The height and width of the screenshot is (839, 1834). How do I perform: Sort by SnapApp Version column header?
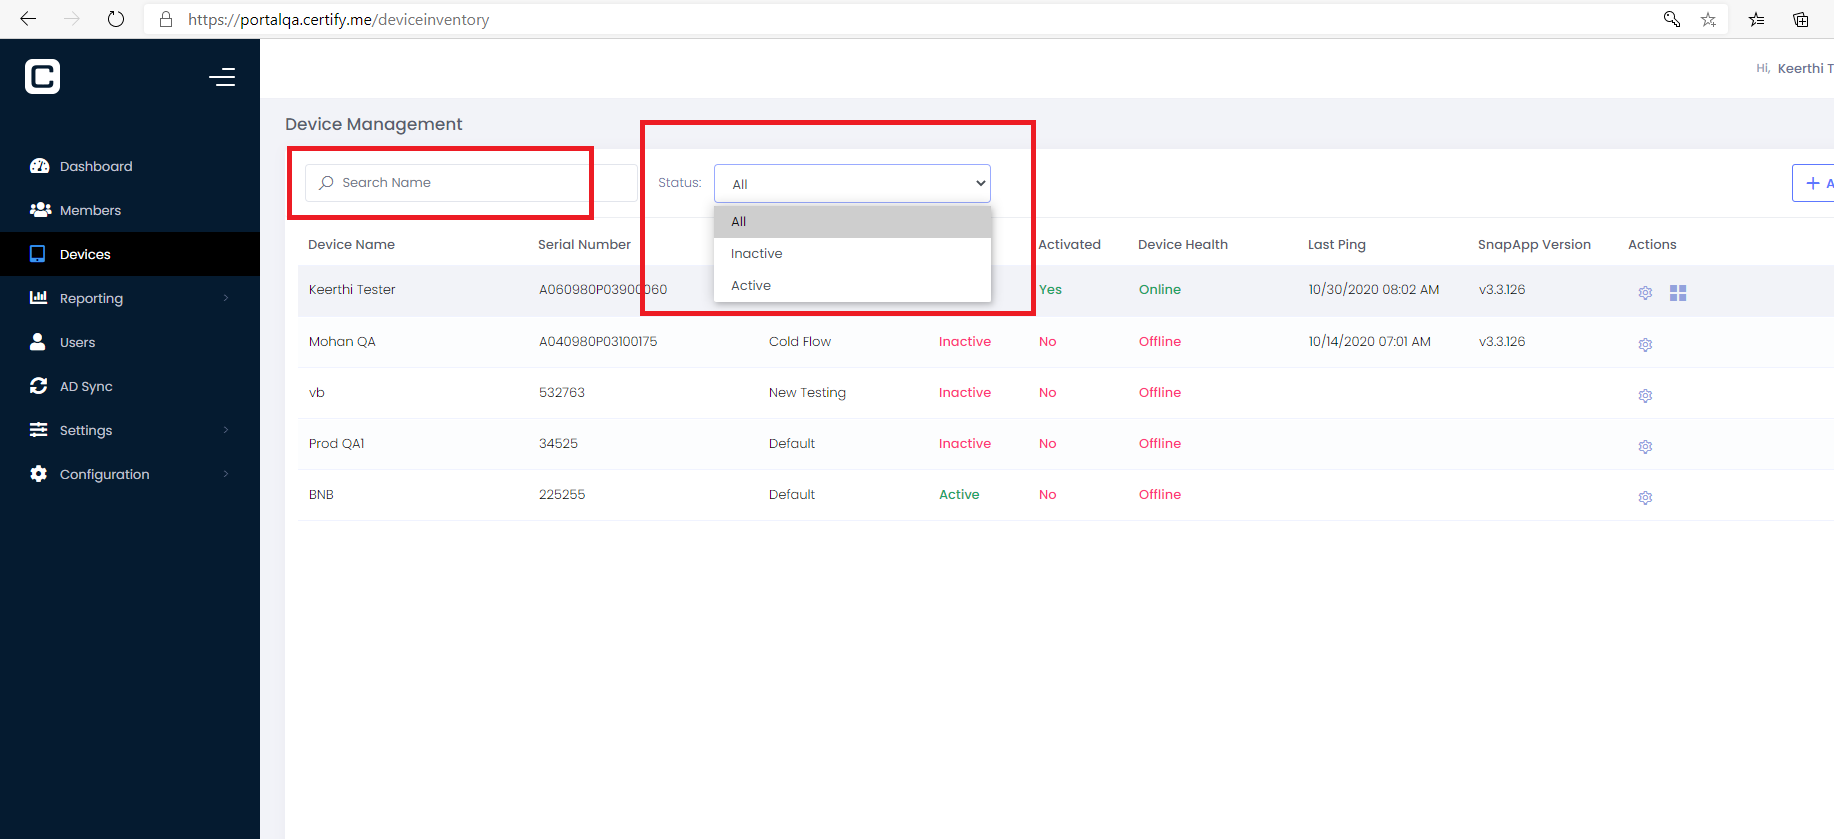[x=1534, y=244]
